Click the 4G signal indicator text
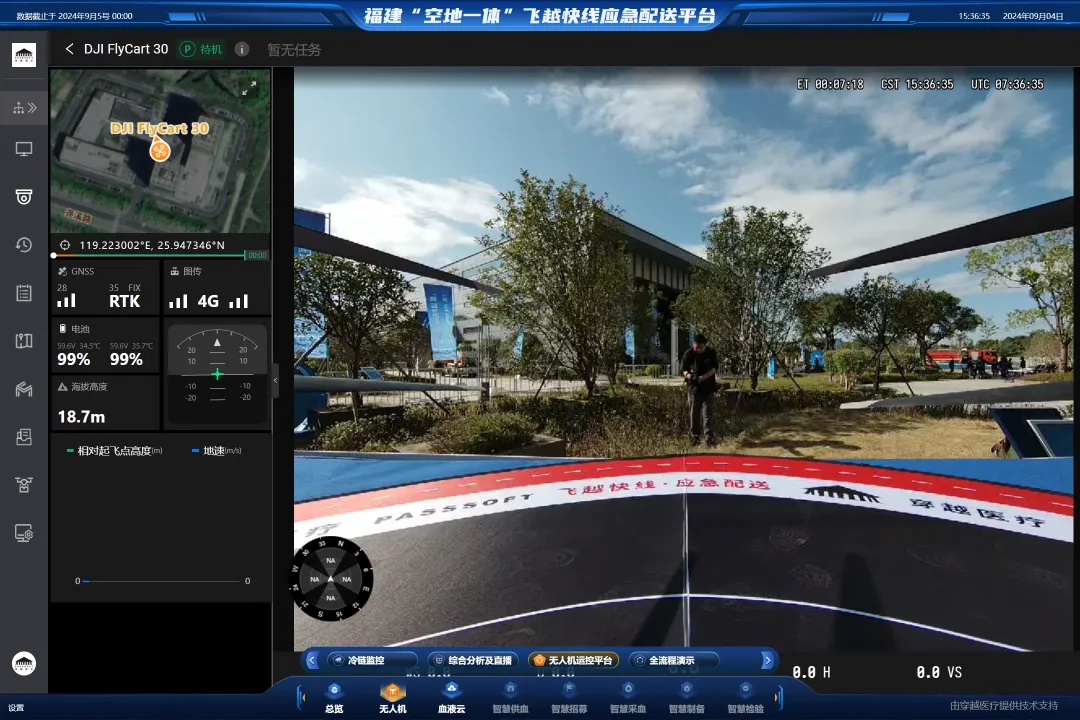This screenshot has width=1080, height=720. point(208,301)
